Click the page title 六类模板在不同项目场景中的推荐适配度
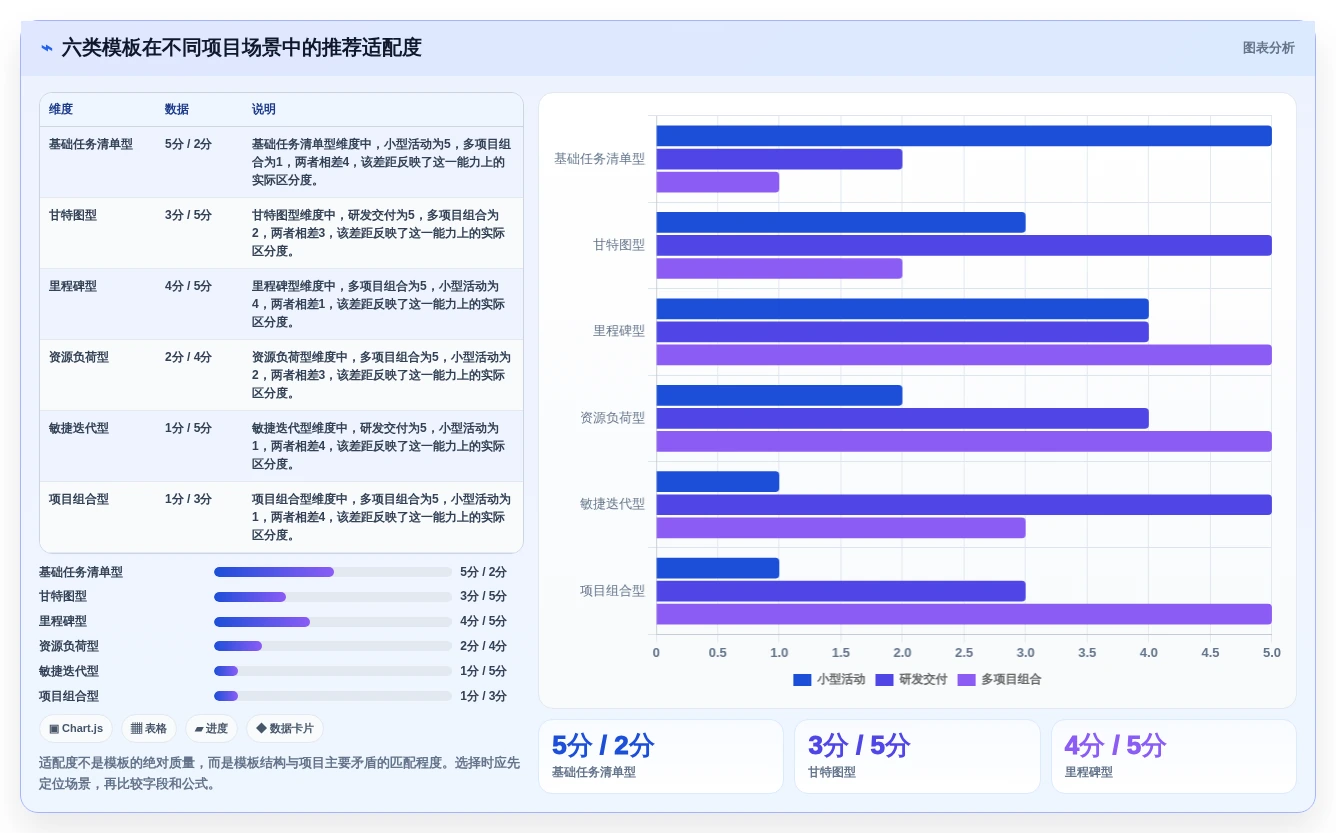Viewport: 1336px width, 833px height. pos(242,48)
